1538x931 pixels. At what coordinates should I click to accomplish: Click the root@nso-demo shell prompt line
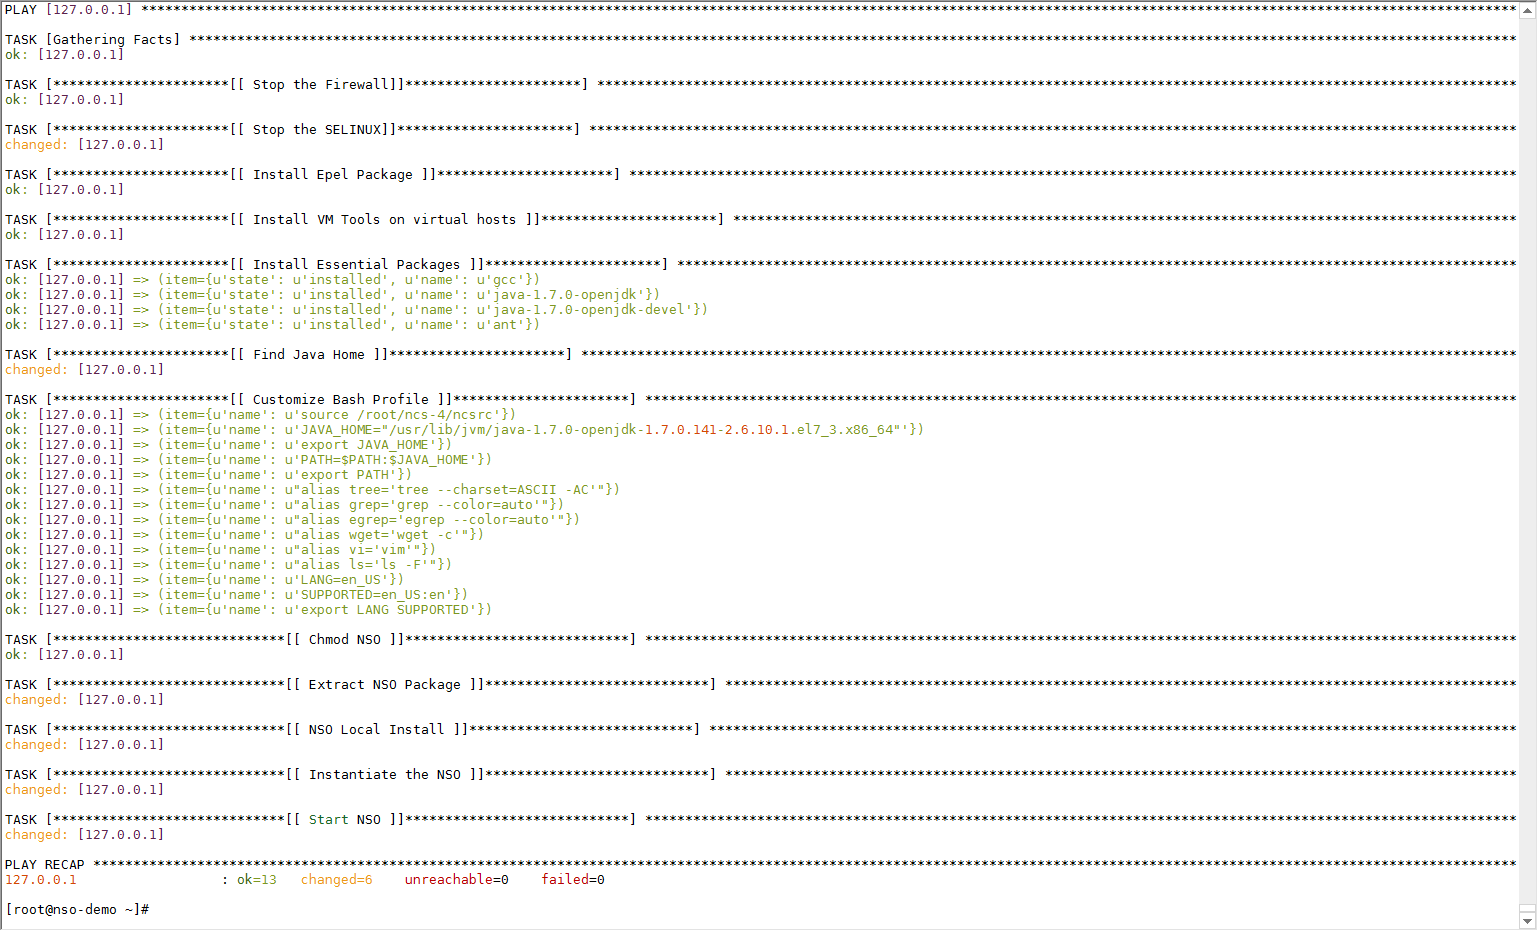(x=77, y=909)
